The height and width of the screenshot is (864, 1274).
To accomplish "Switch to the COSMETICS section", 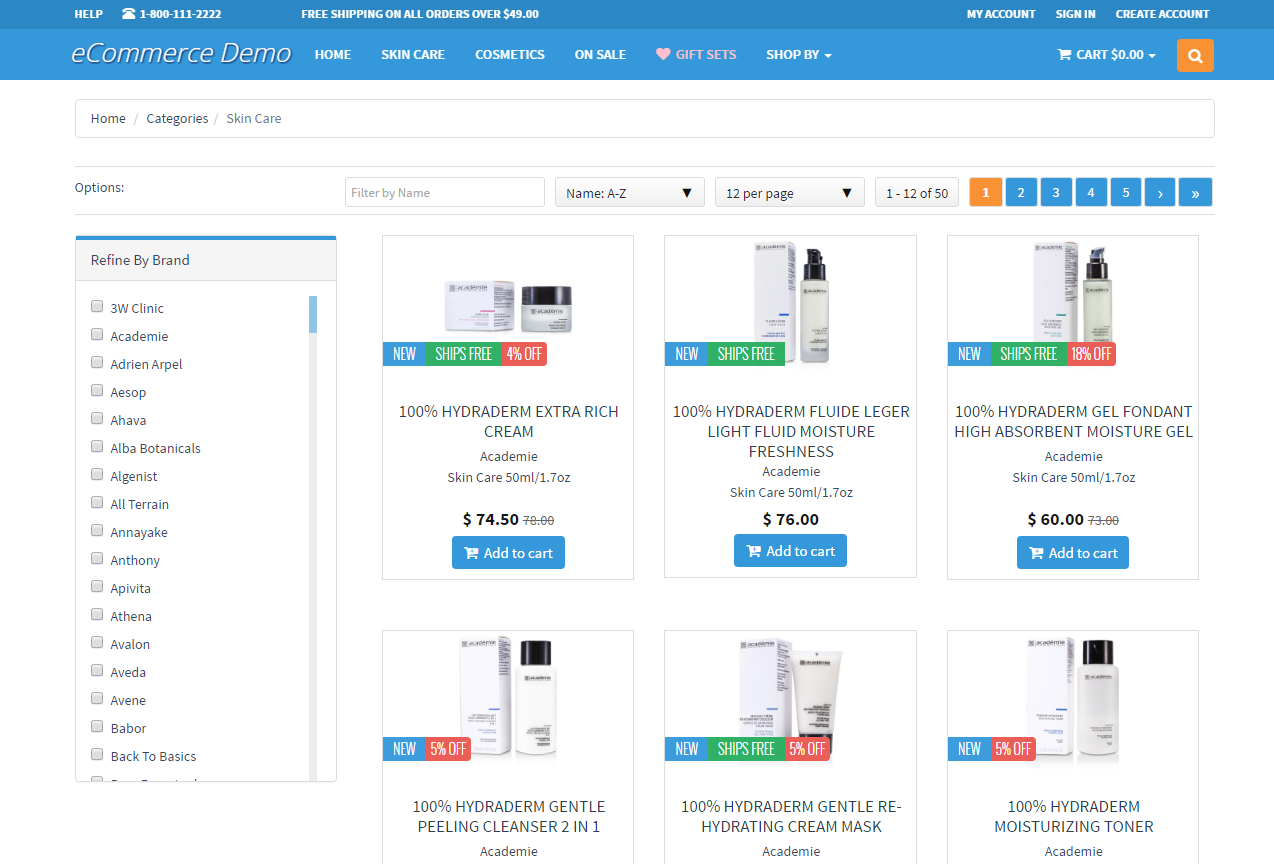I will (x=510, y=55).
